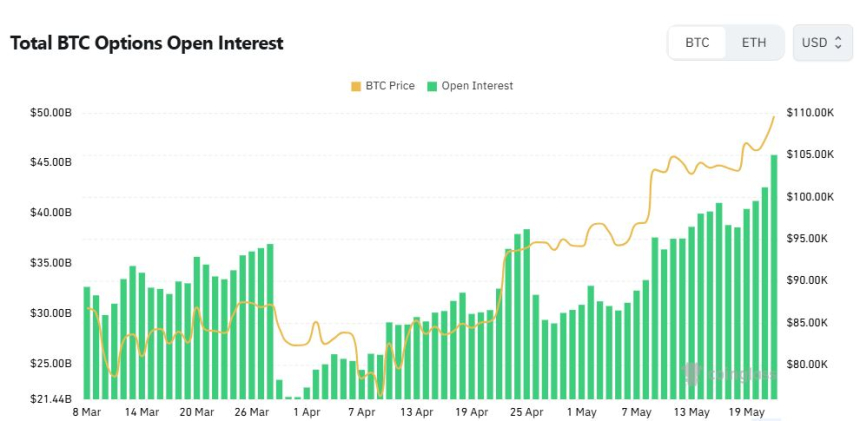Click the green Open Interest legend swatch
The image size is (860, 421).
point(432,86)
